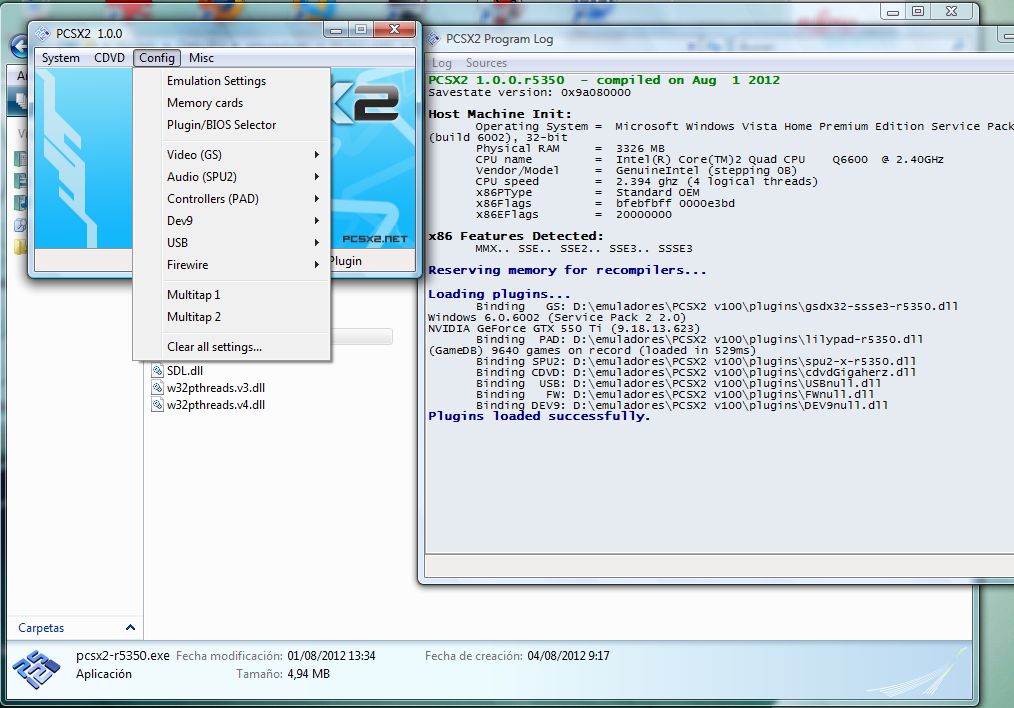Expand the Dev9 submenu arrow
Image resolution: width=1014 pixels, height=708 pixels.
click(x=317, y=220)
